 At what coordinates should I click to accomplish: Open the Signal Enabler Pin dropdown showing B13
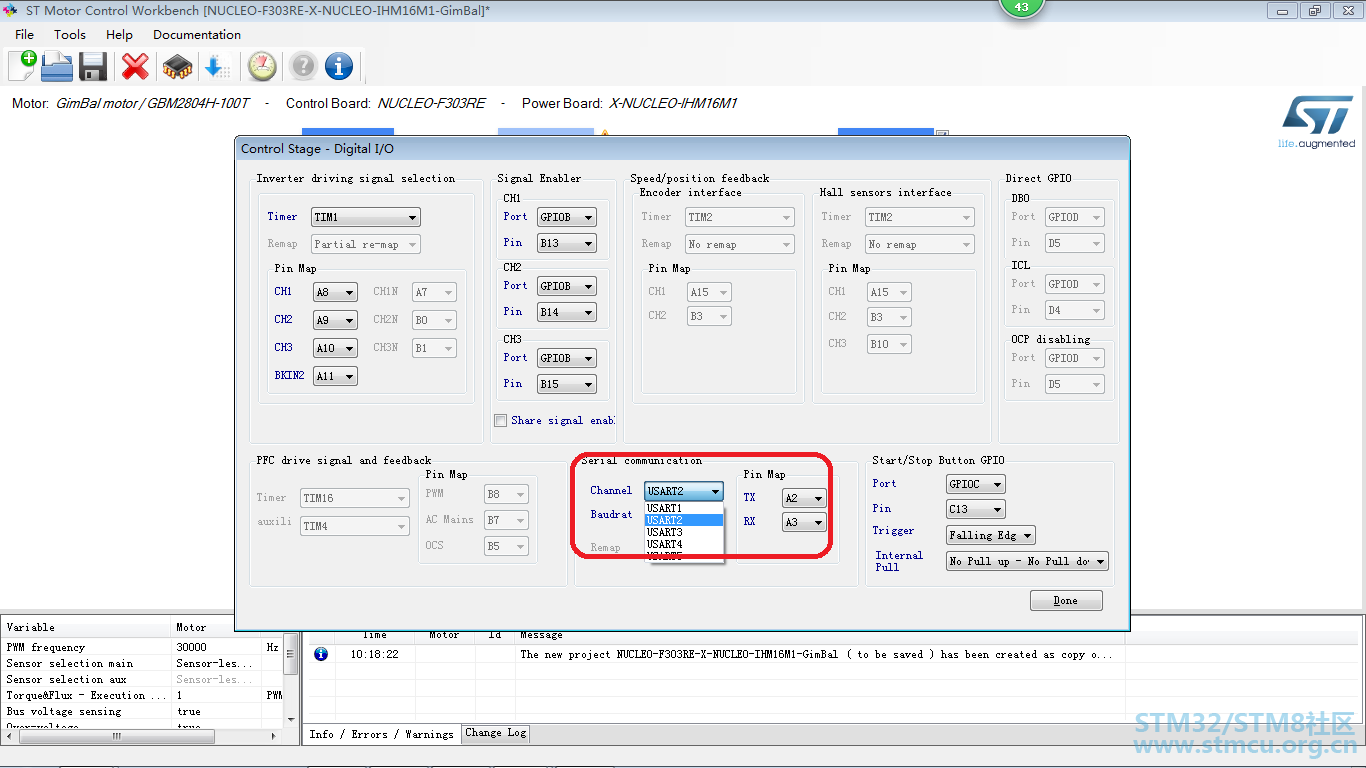pyautogui.click(x=566, y=243)
